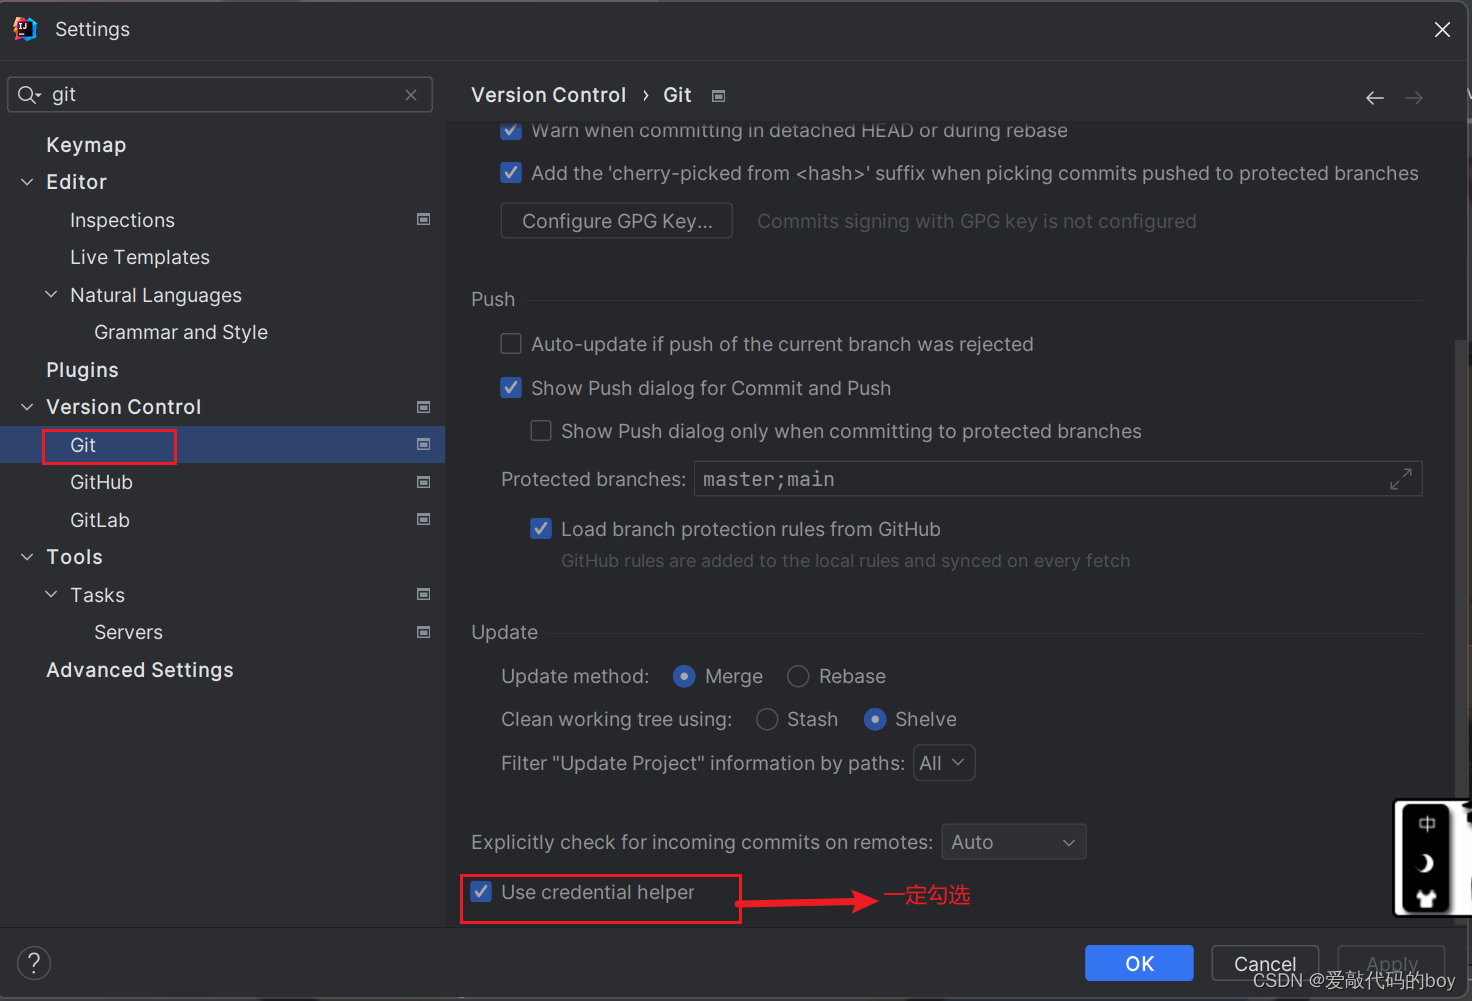Toggle the Use credential helper checkbox
This screenshot has width=1472, height=1001.
tap(482, 892)
